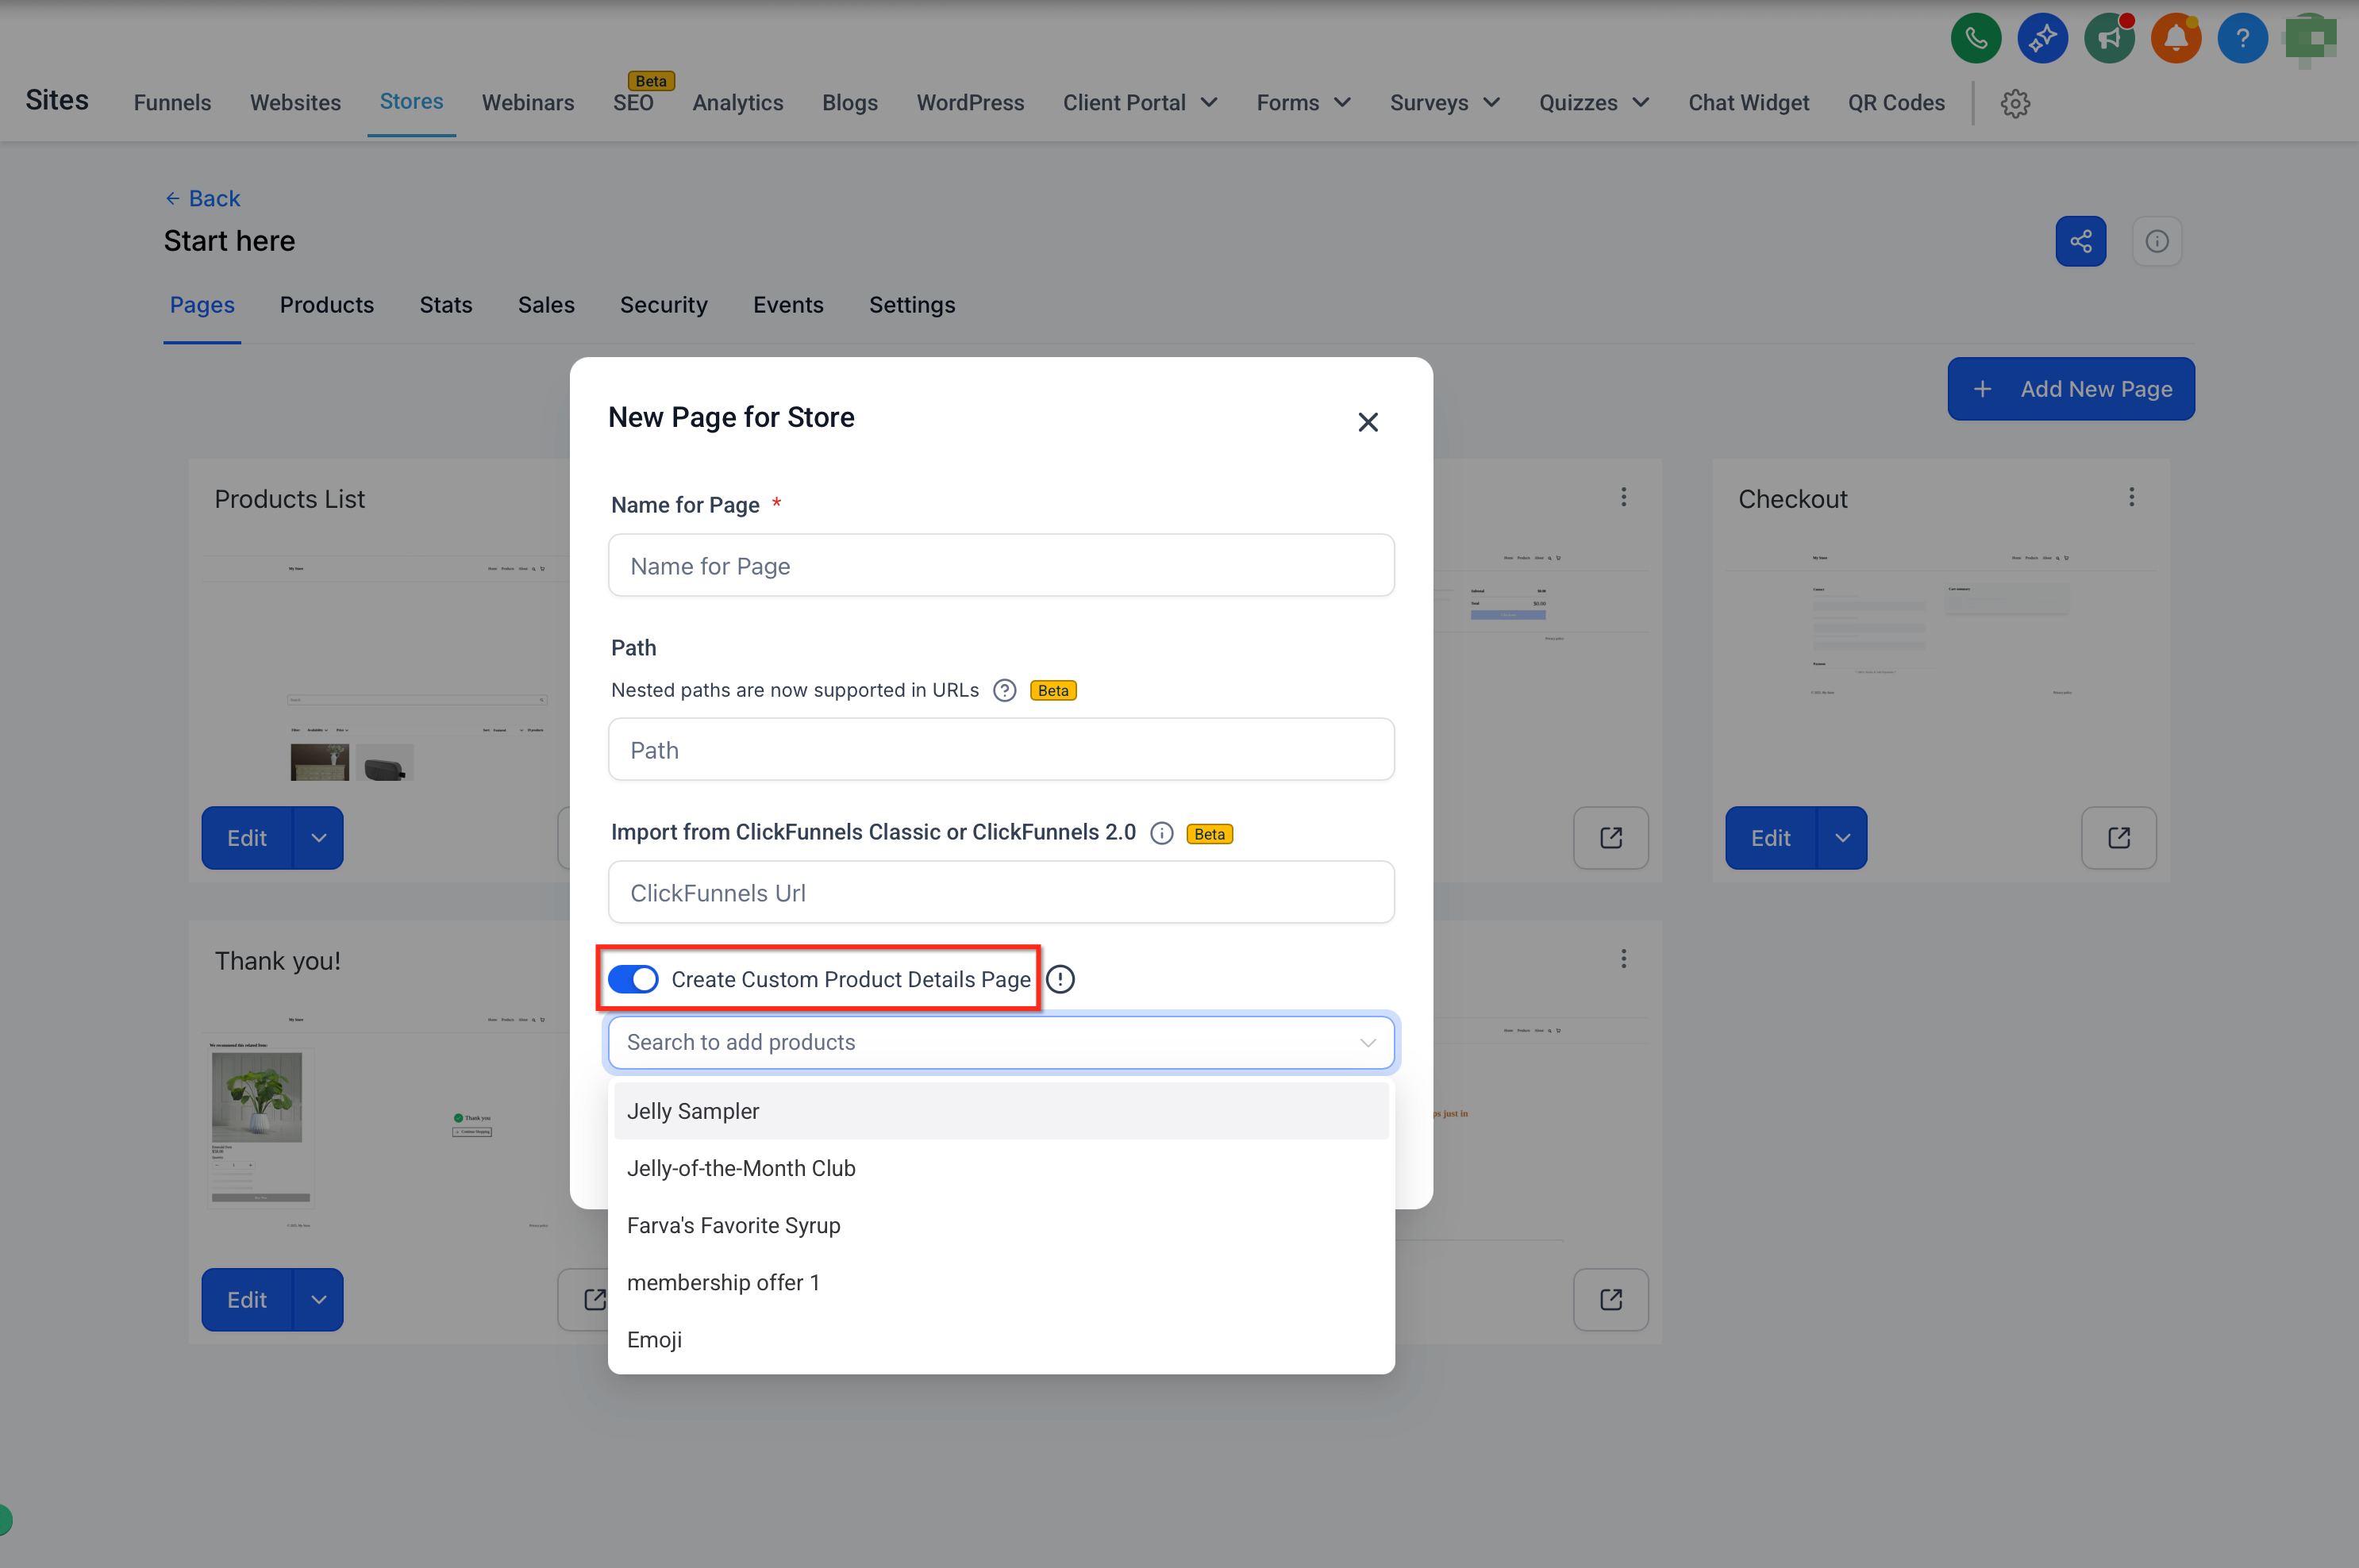Switch to Settings tab
Screen dimensions: 2359x1568
[x=911, y=305]
